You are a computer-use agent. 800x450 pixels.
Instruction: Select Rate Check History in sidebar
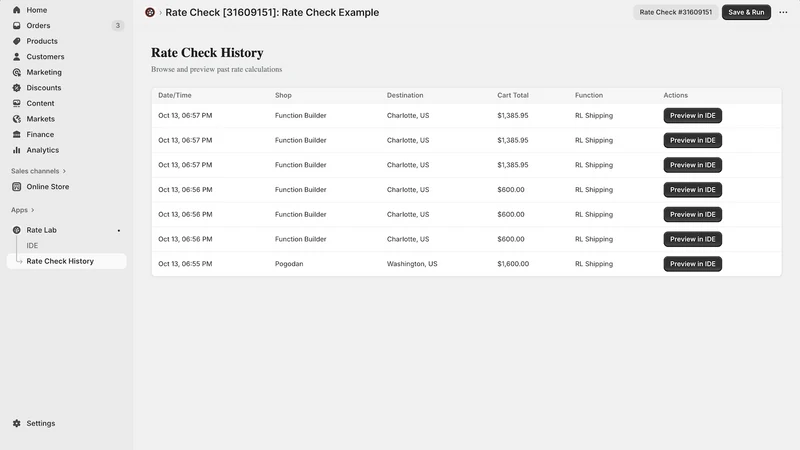point(66,261)
